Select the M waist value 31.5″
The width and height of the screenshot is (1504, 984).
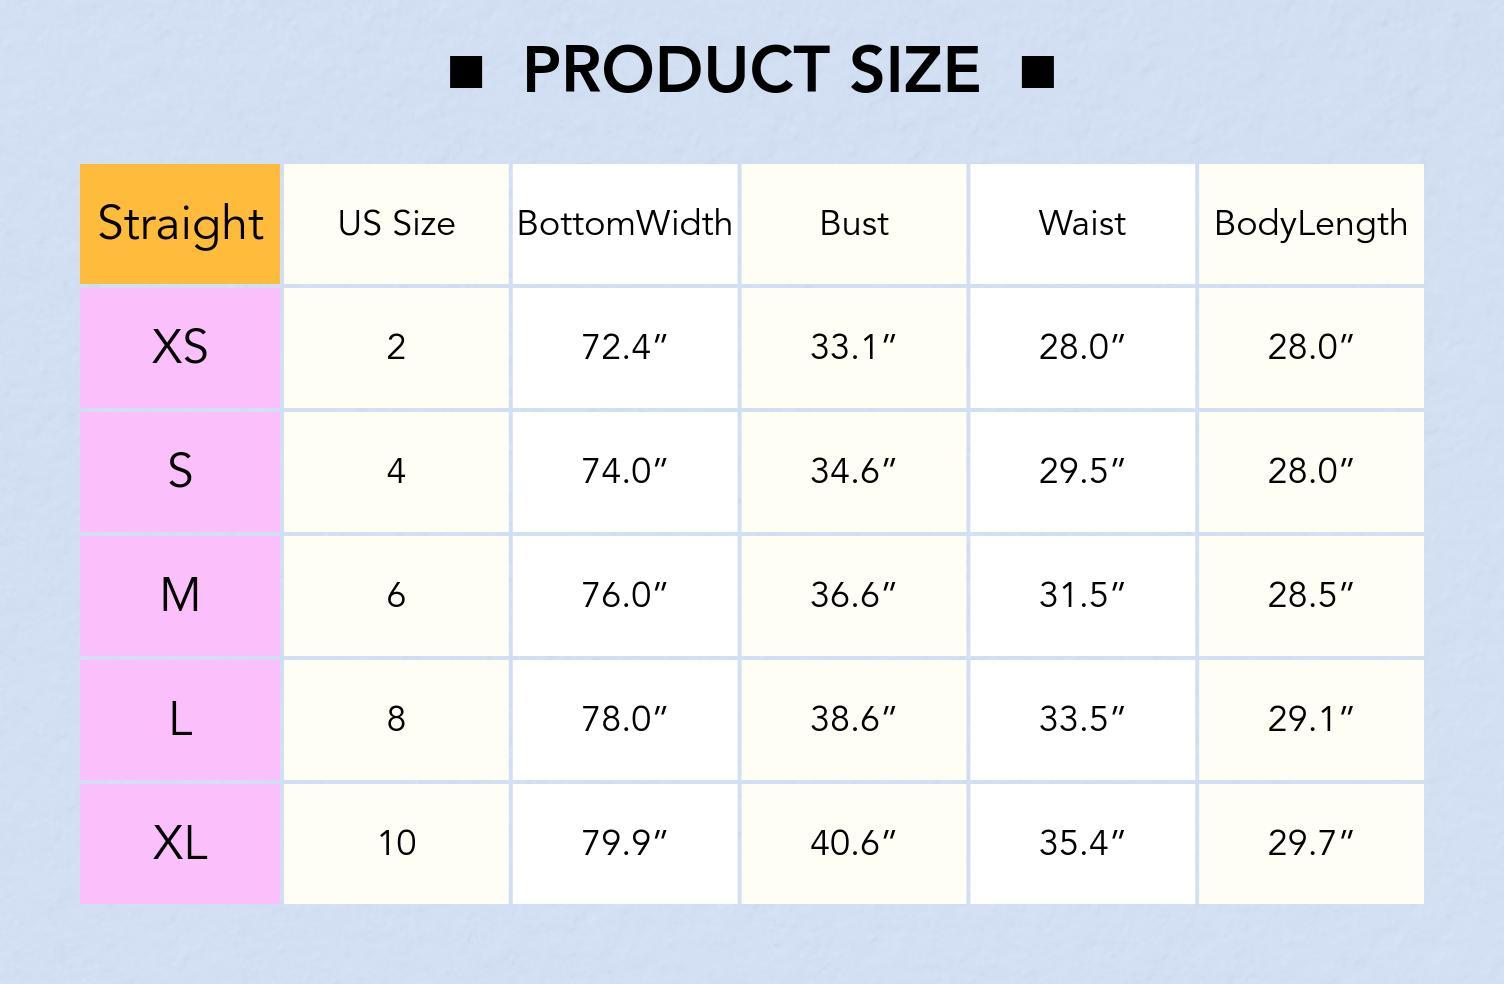pyautogui.click(x=1082, y=595)
